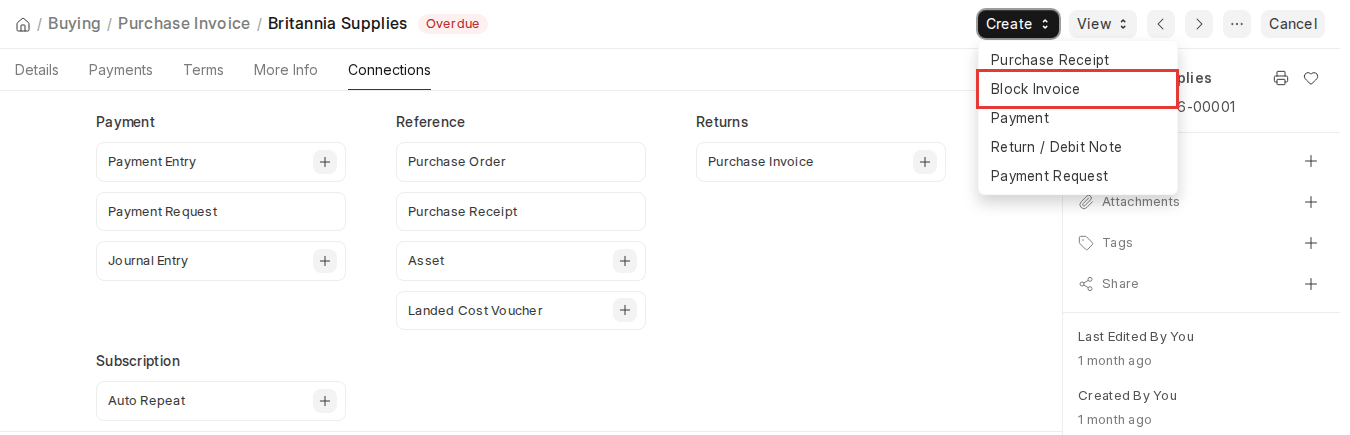
Task: Click the Attachments label
Action: coord(1141,202)
